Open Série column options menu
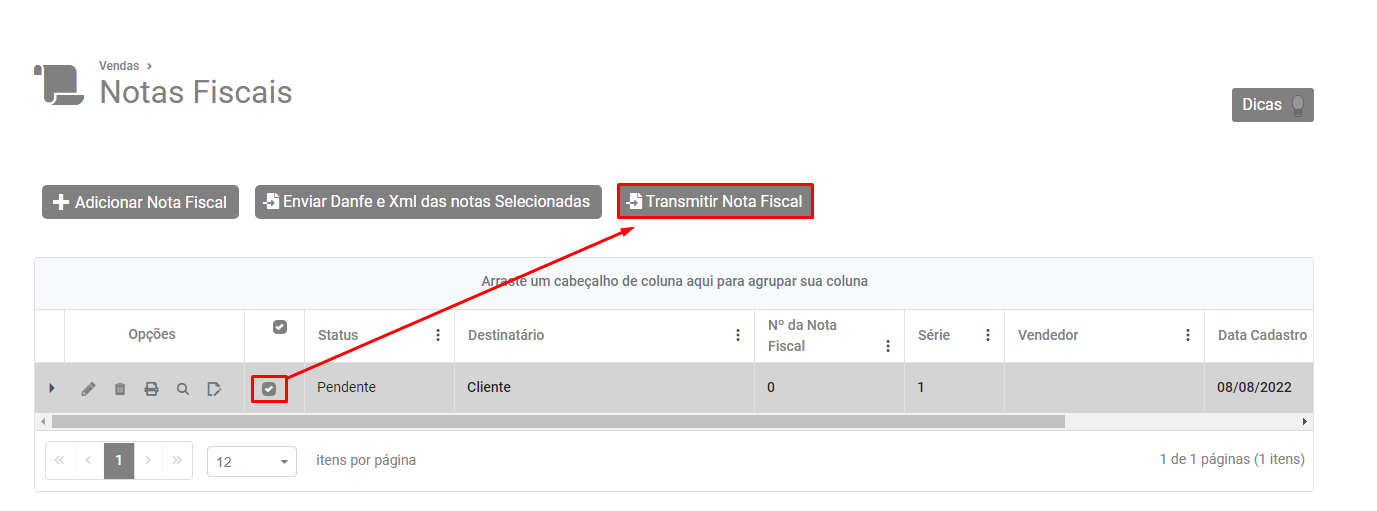This screenshot has width=1377, height=511. click(x=987, y=335)
